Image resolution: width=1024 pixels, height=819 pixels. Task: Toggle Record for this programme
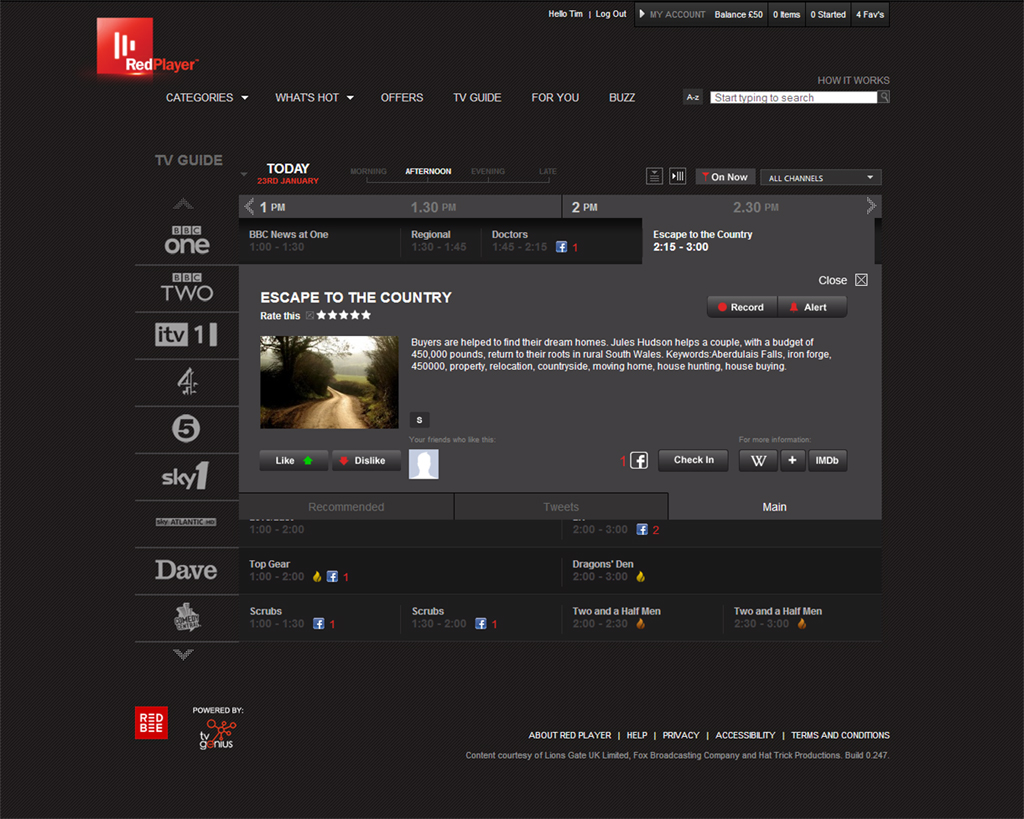tap(742, 307)
